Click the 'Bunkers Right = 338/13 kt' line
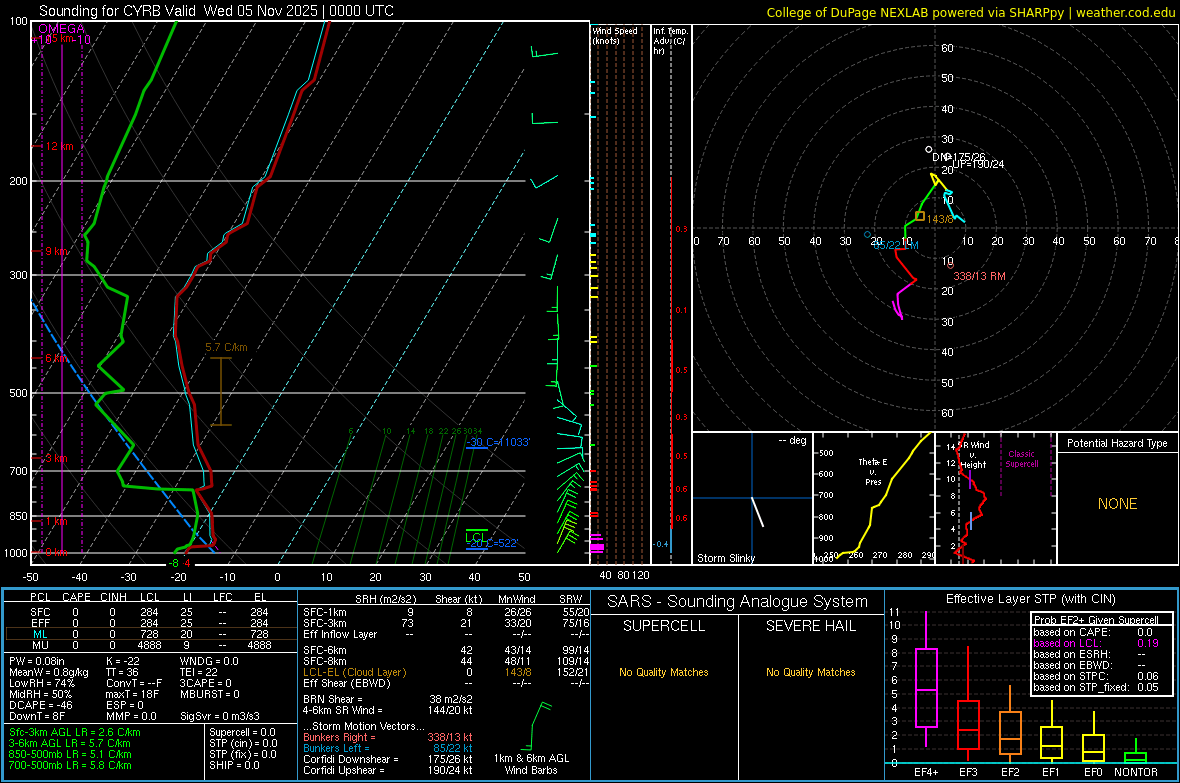Image resolution: width=1180 pixels, height=783 pixels. [x=388, y=737]
